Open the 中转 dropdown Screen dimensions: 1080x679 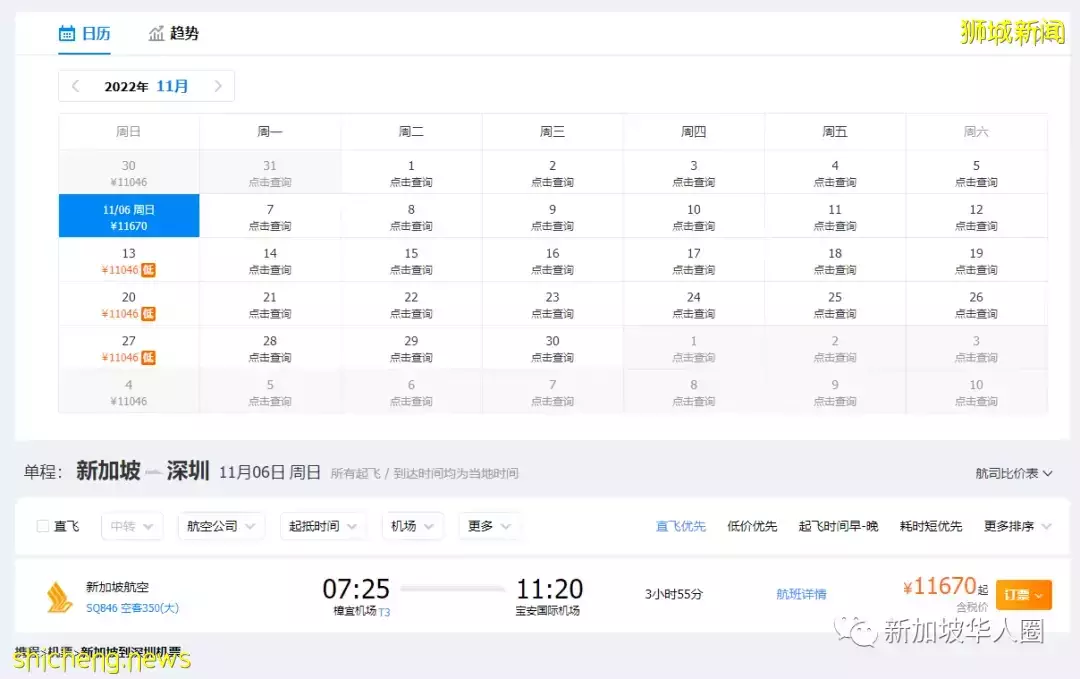[131, 526]
